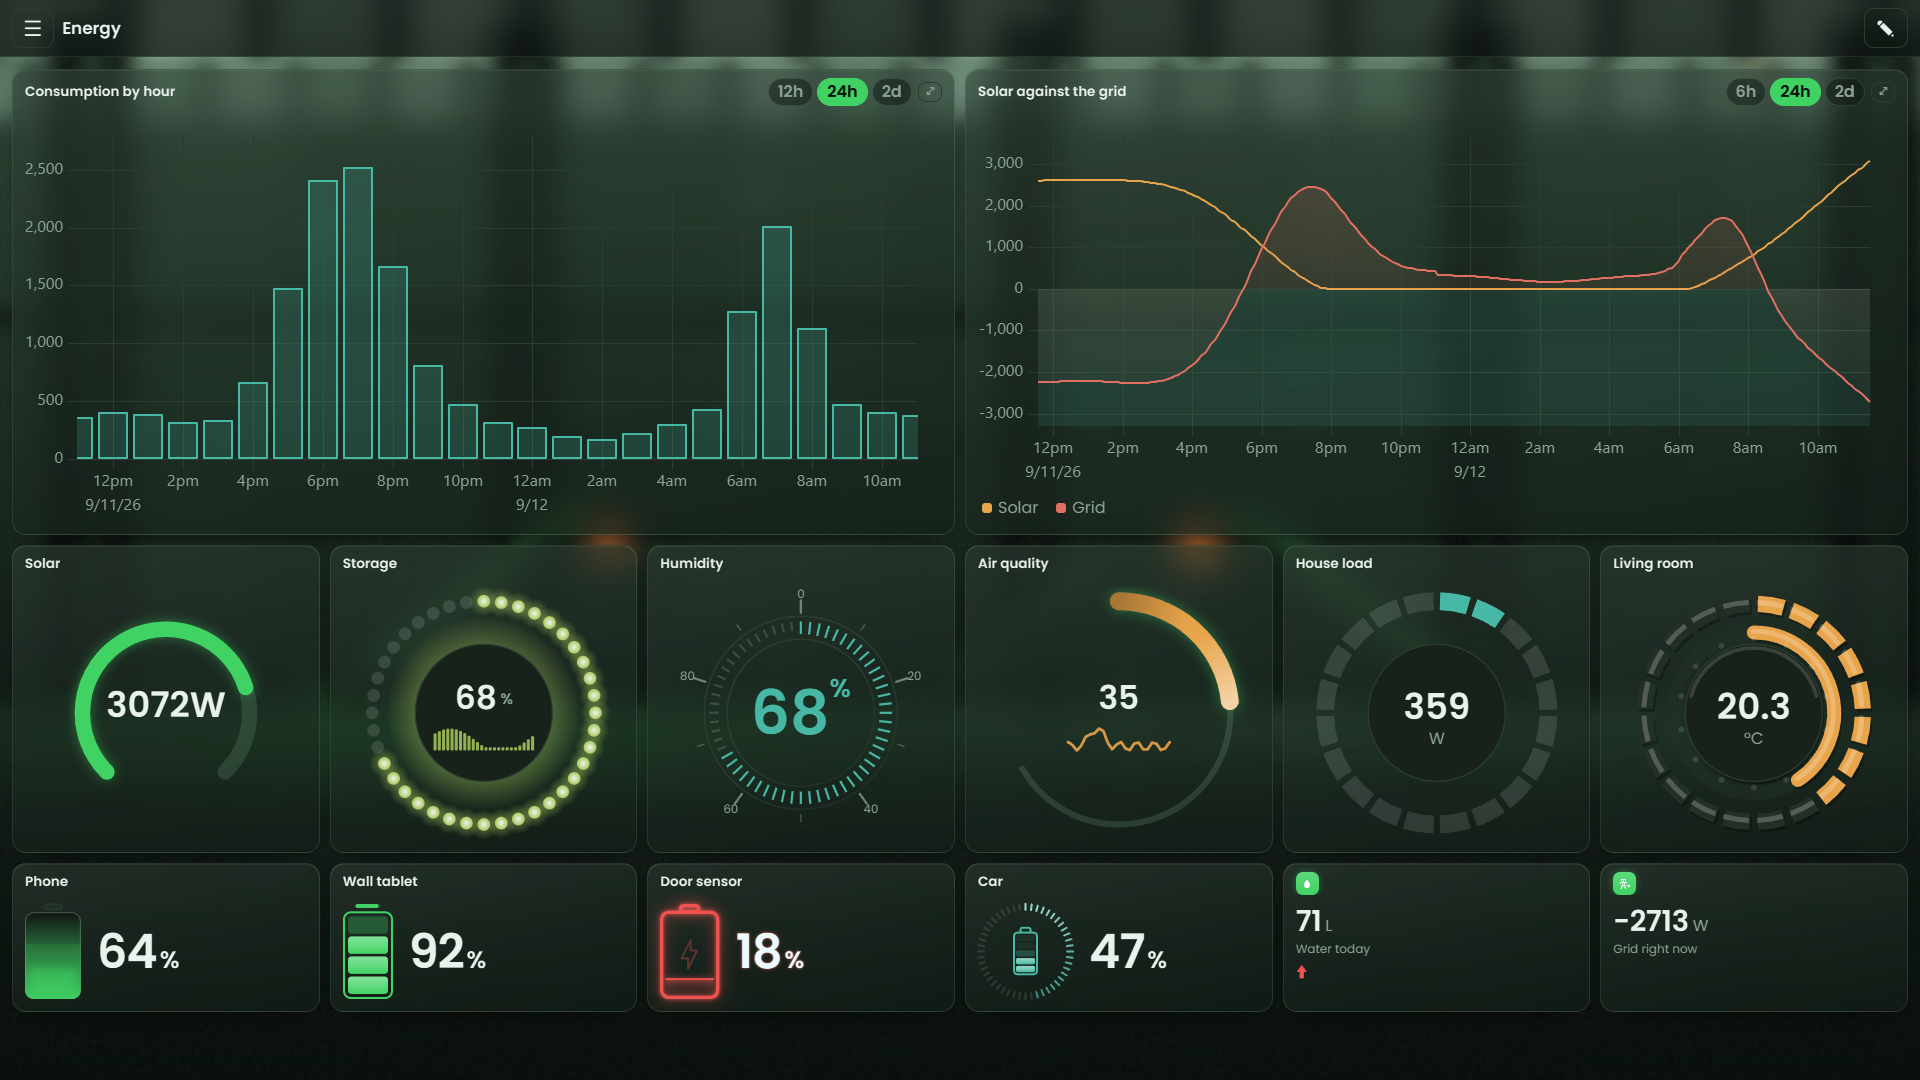The image size is (1920, 1080).
Task: Expand the Consumption by hour chart
Action: 930,91
